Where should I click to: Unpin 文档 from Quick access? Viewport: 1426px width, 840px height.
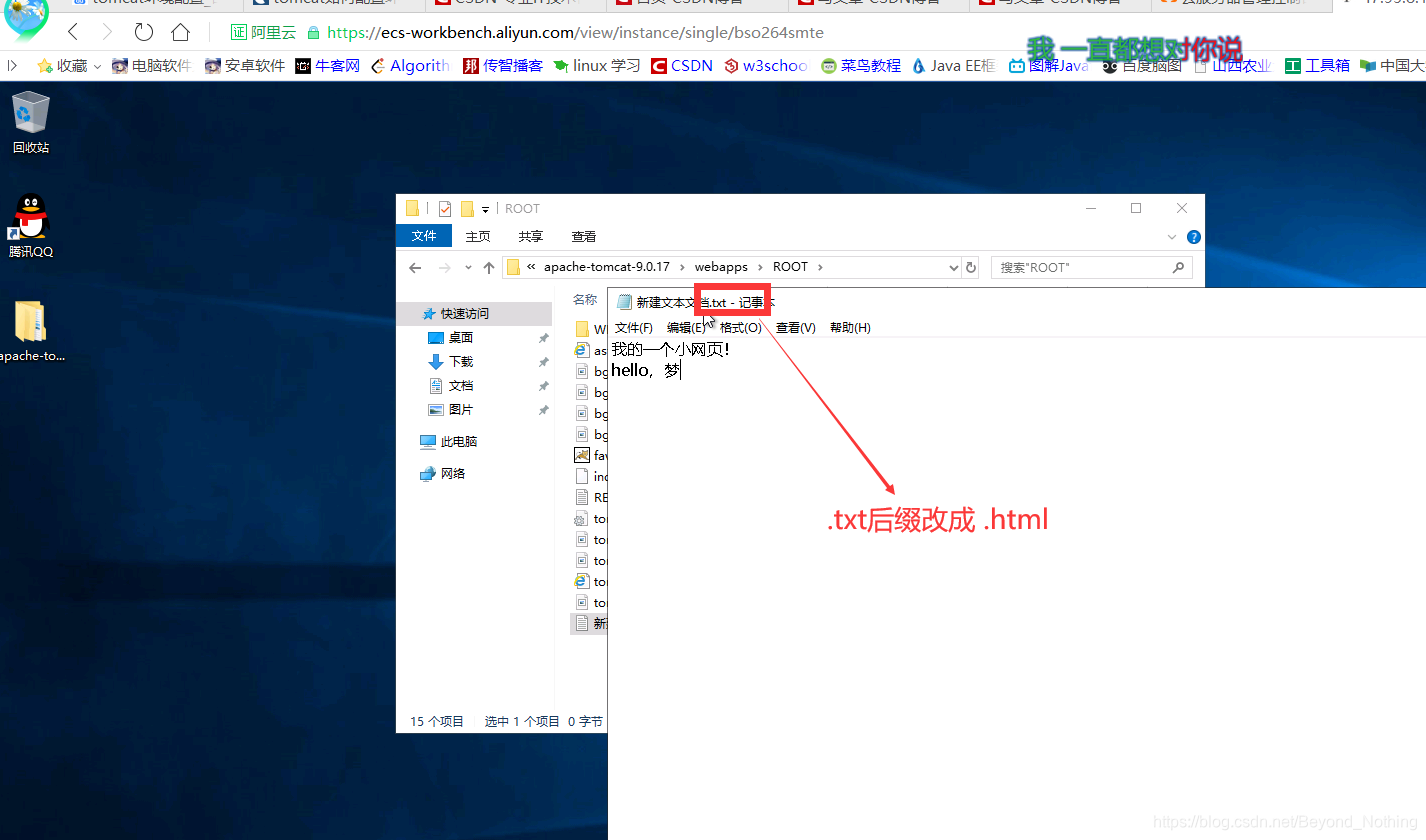pos(543,385)
